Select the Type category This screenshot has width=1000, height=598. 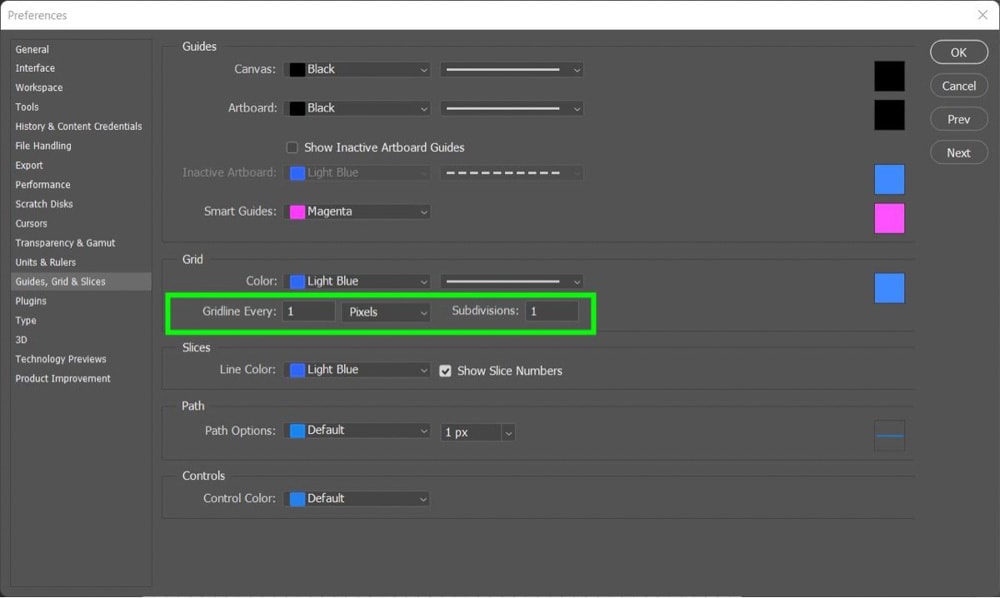[x=26, y=321]
